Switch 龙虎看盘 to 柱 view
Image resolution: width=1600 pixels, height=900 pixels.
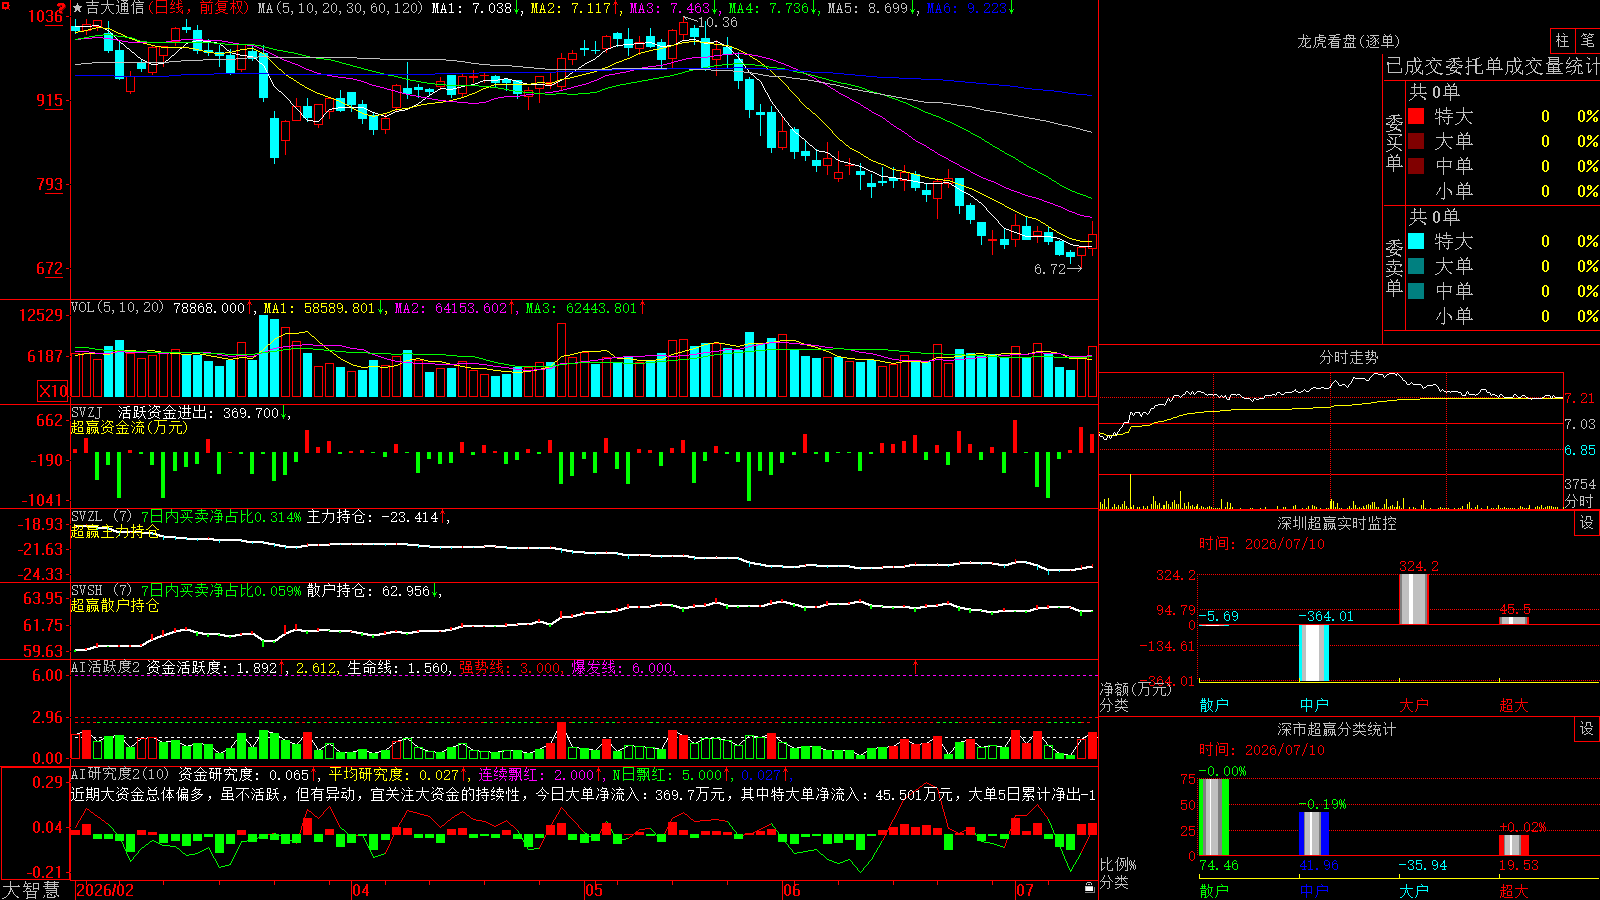click(1562, 40)
